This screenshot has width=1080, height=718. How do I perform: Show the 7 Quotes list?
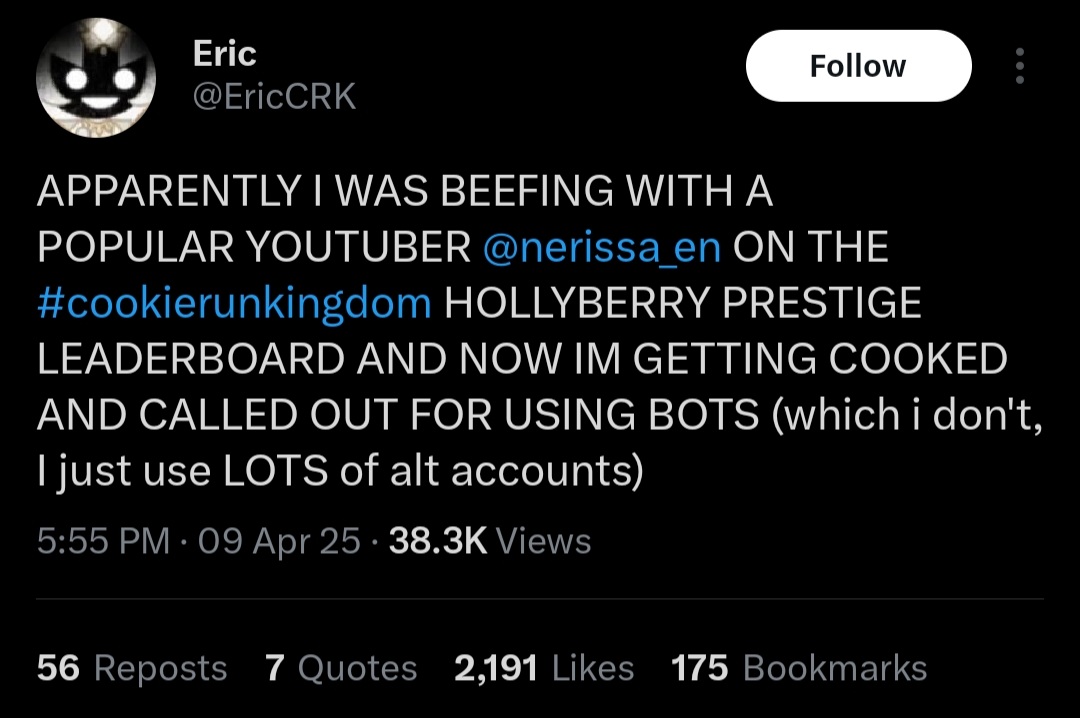(341, 668)
